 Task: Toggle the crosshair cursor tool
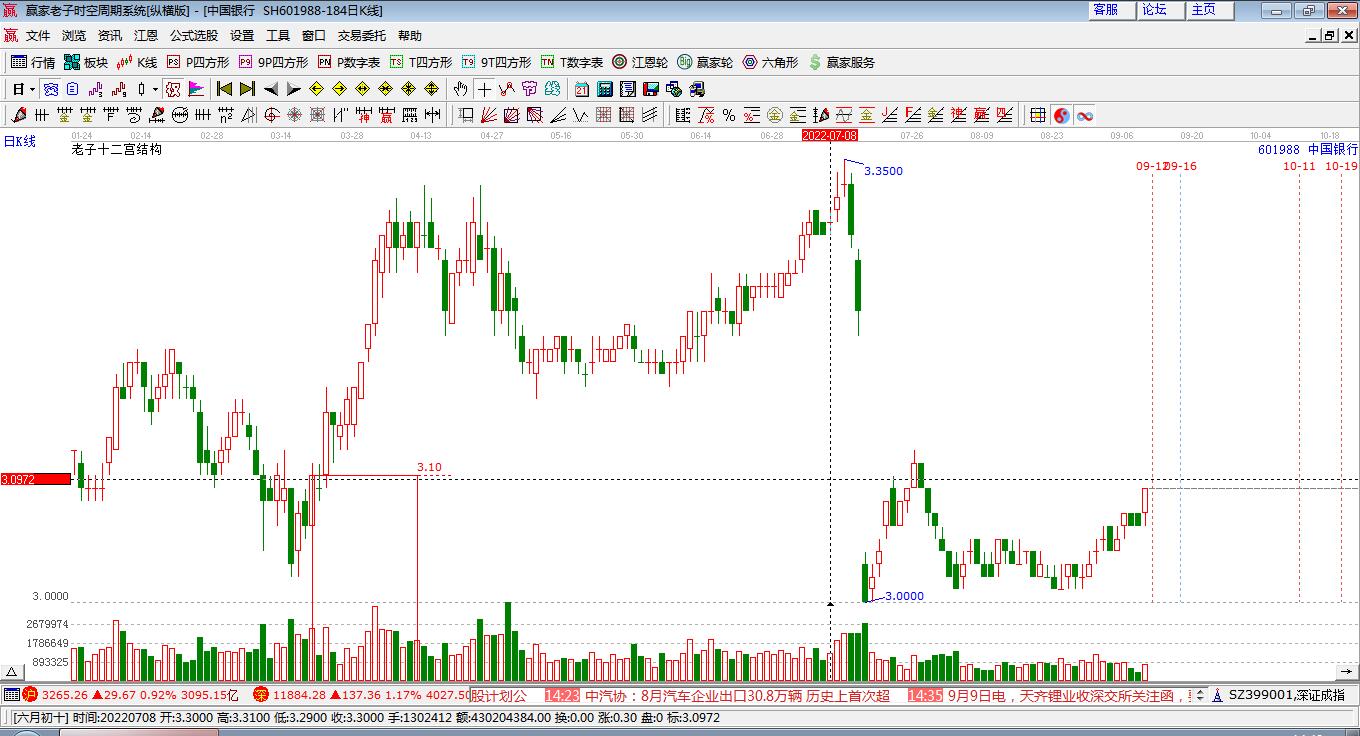(x=484, y=89)
